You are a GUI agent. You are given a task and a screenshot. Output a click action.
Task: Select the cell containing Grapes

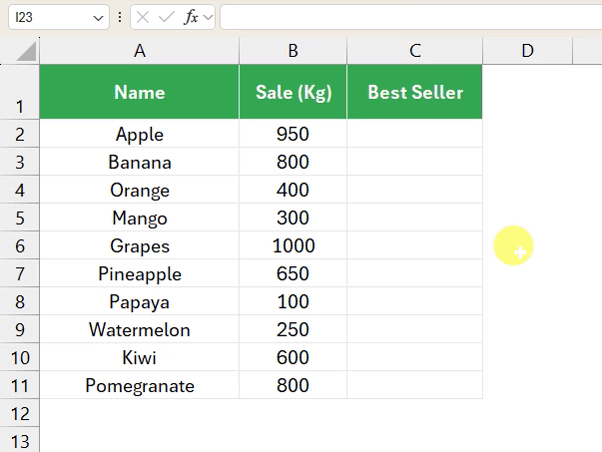click(x=139, y=246)
